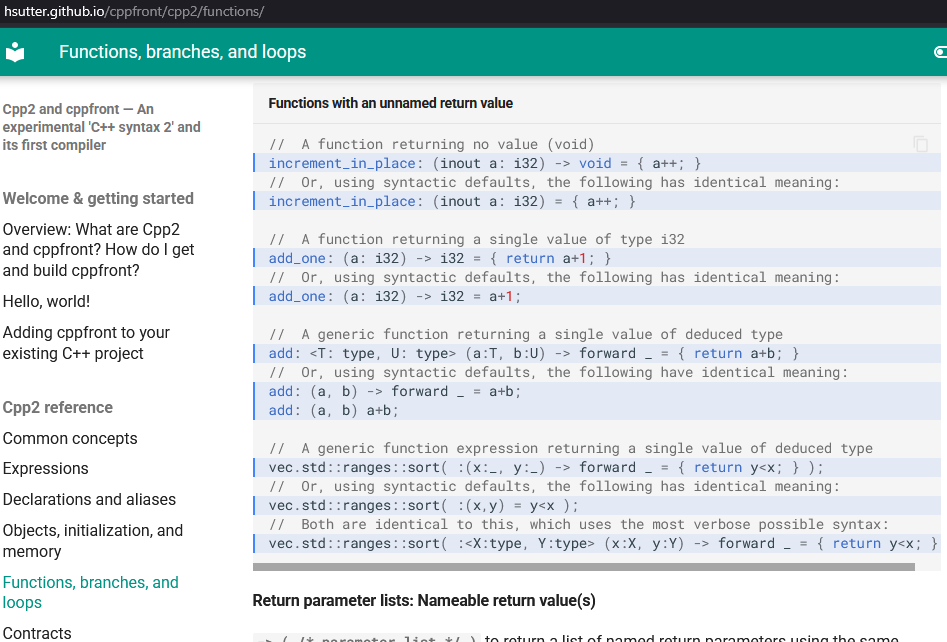Click comment 'A function returning no value (void)'
This screenshot has width=947, height=642.
click(432, 144)
